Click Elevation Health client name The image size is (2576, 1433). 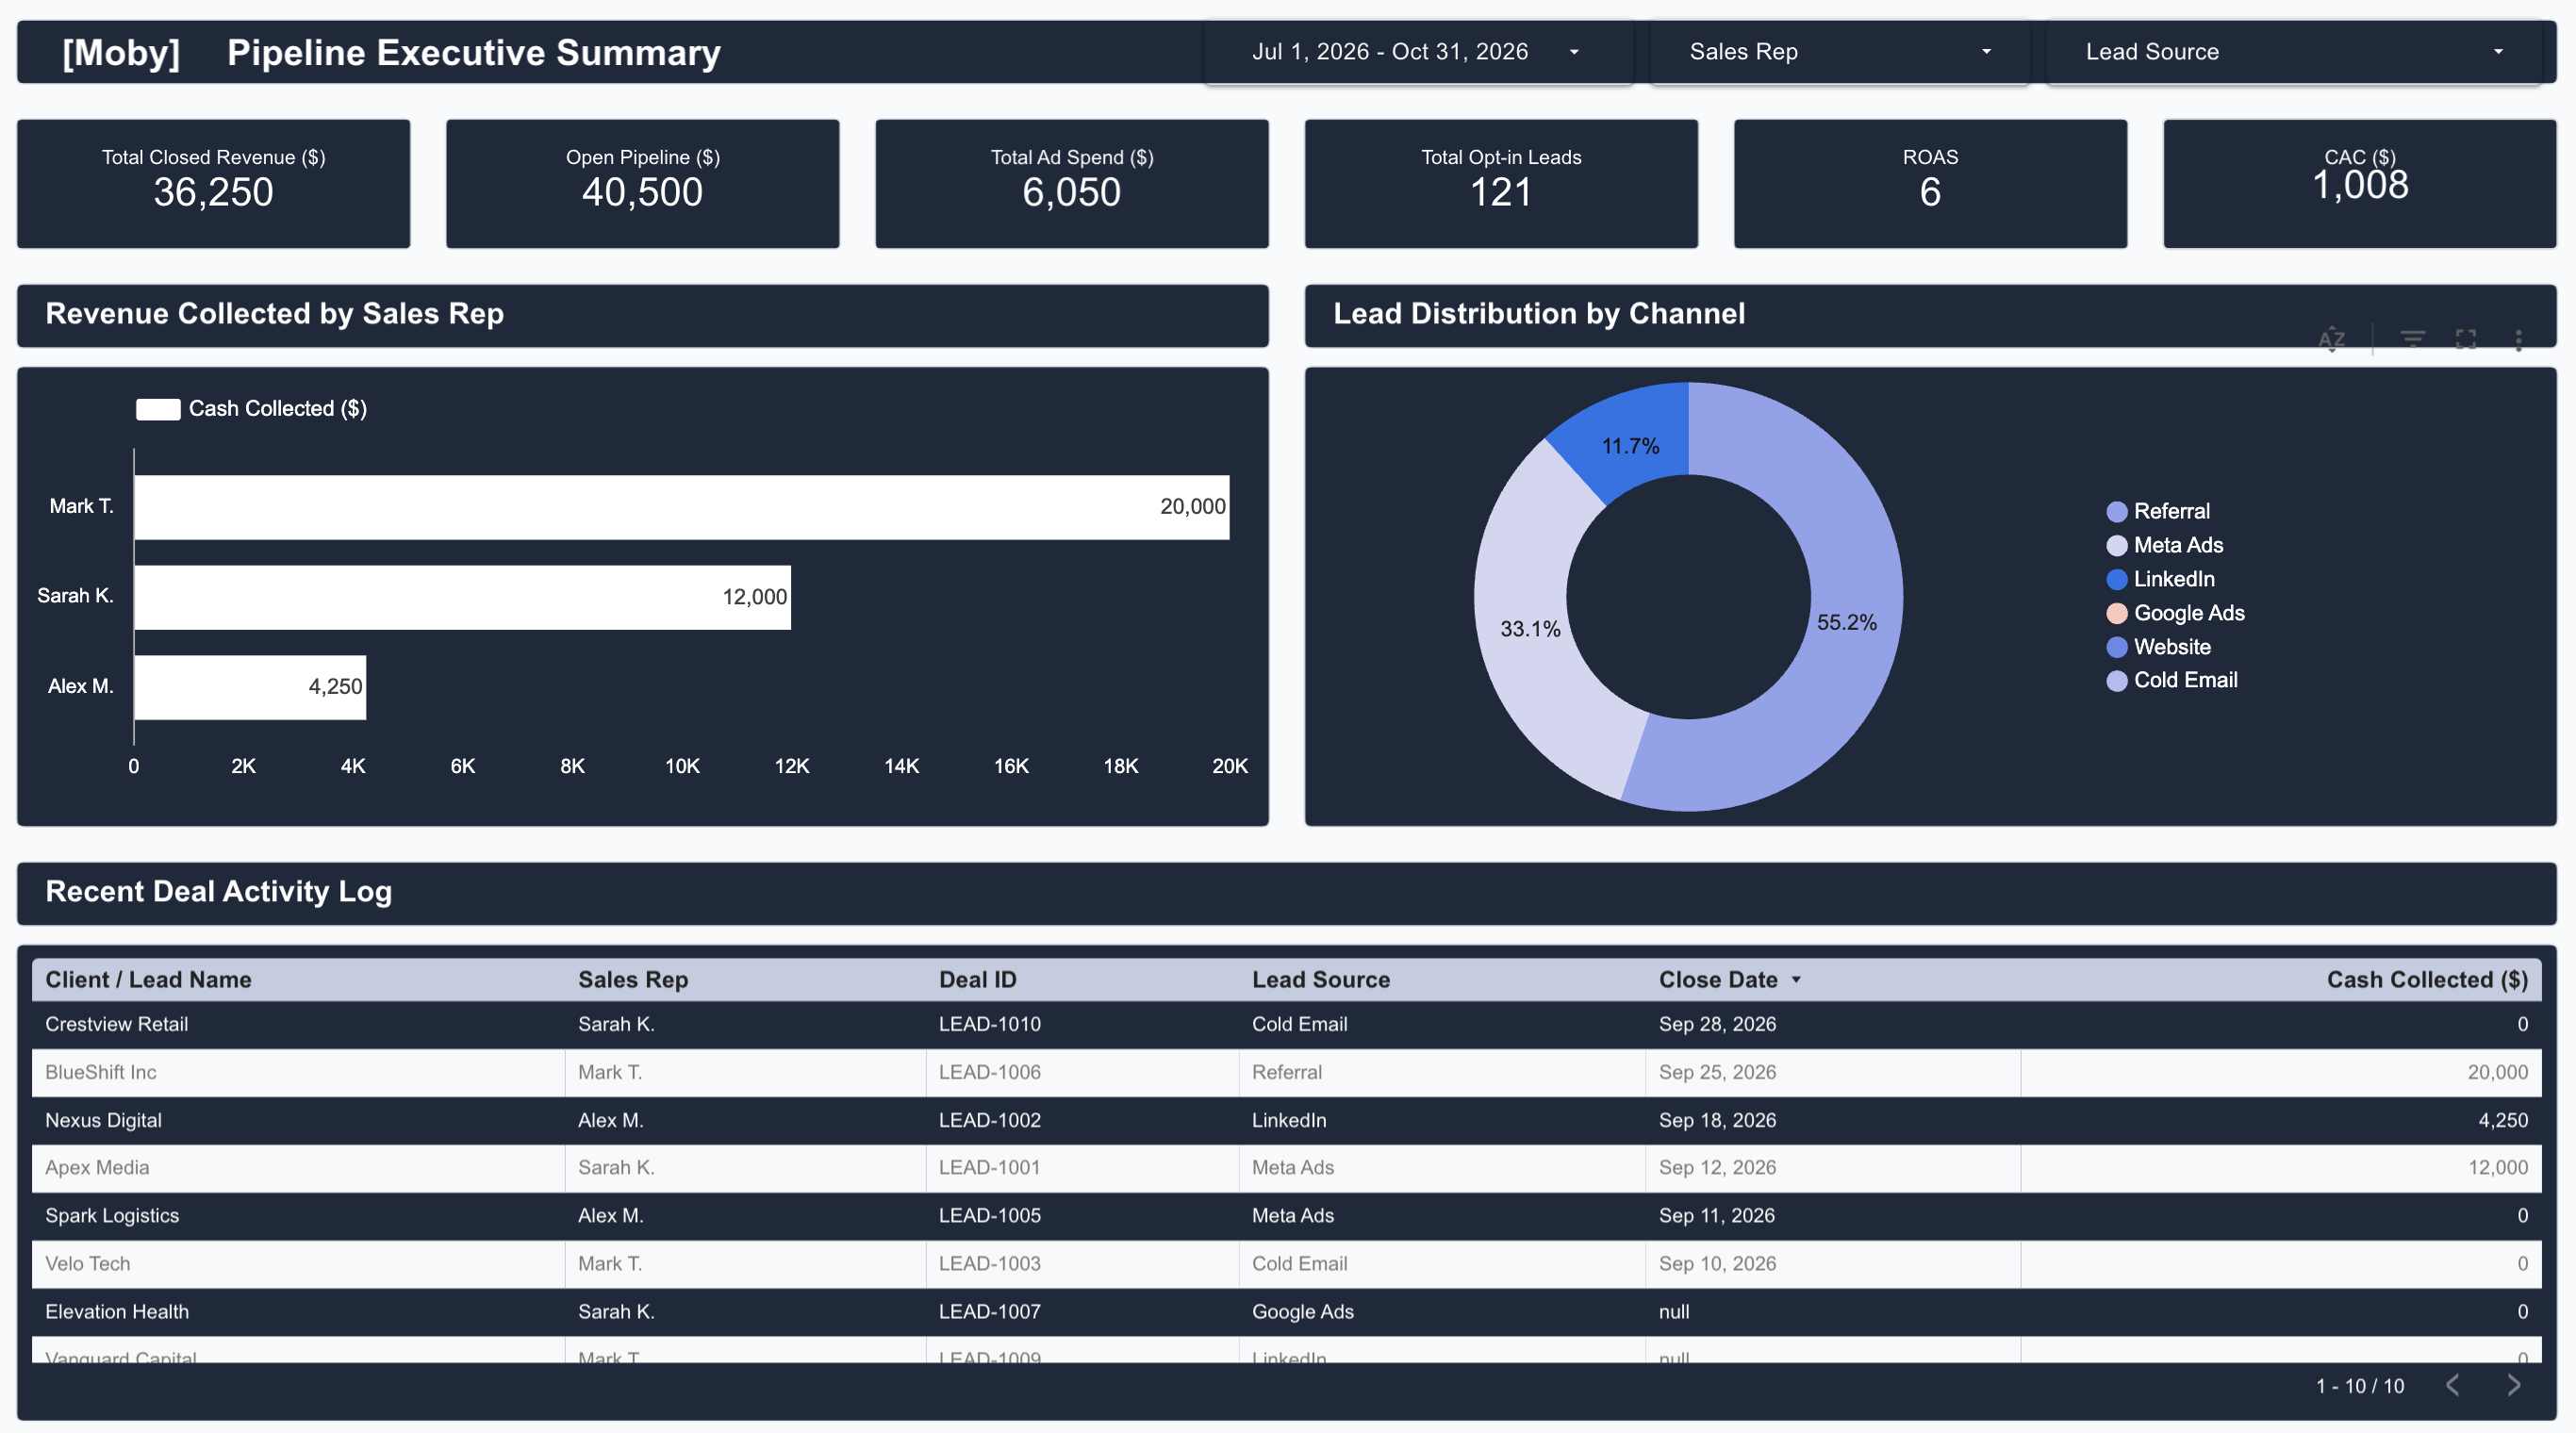pos(117,1311)
